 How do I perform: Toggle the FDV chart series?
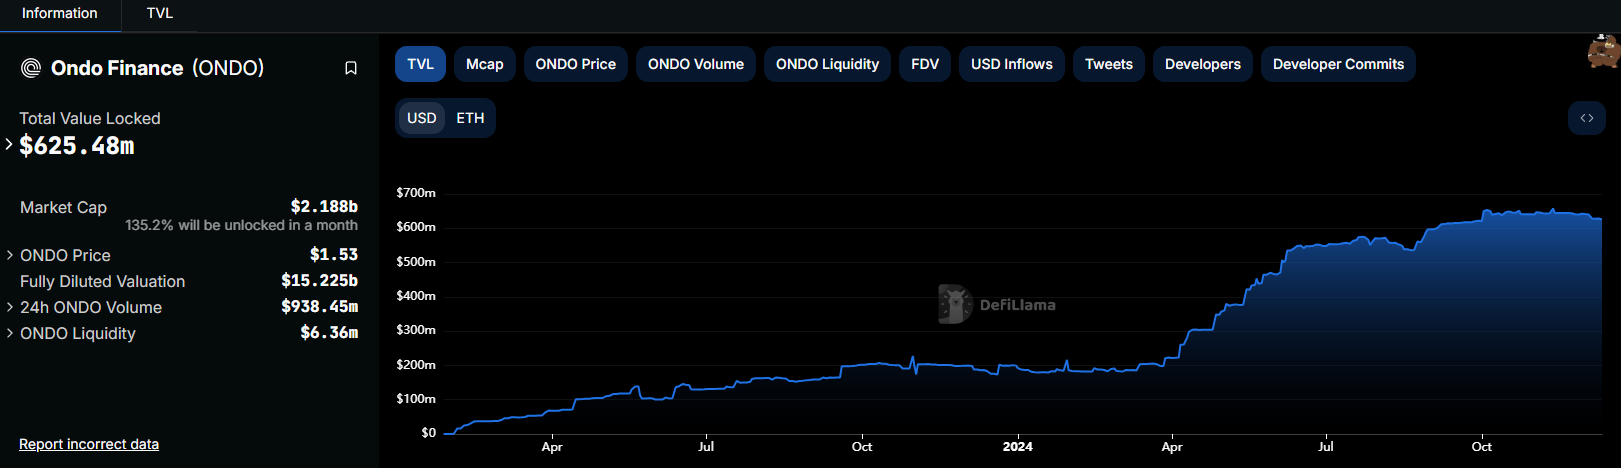(x=925, y=64)
